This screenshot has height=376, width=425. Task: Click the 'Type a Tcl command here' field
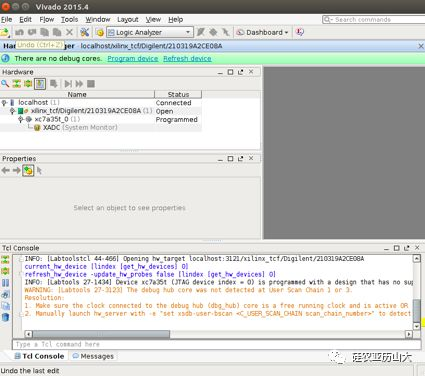(217, 344)
